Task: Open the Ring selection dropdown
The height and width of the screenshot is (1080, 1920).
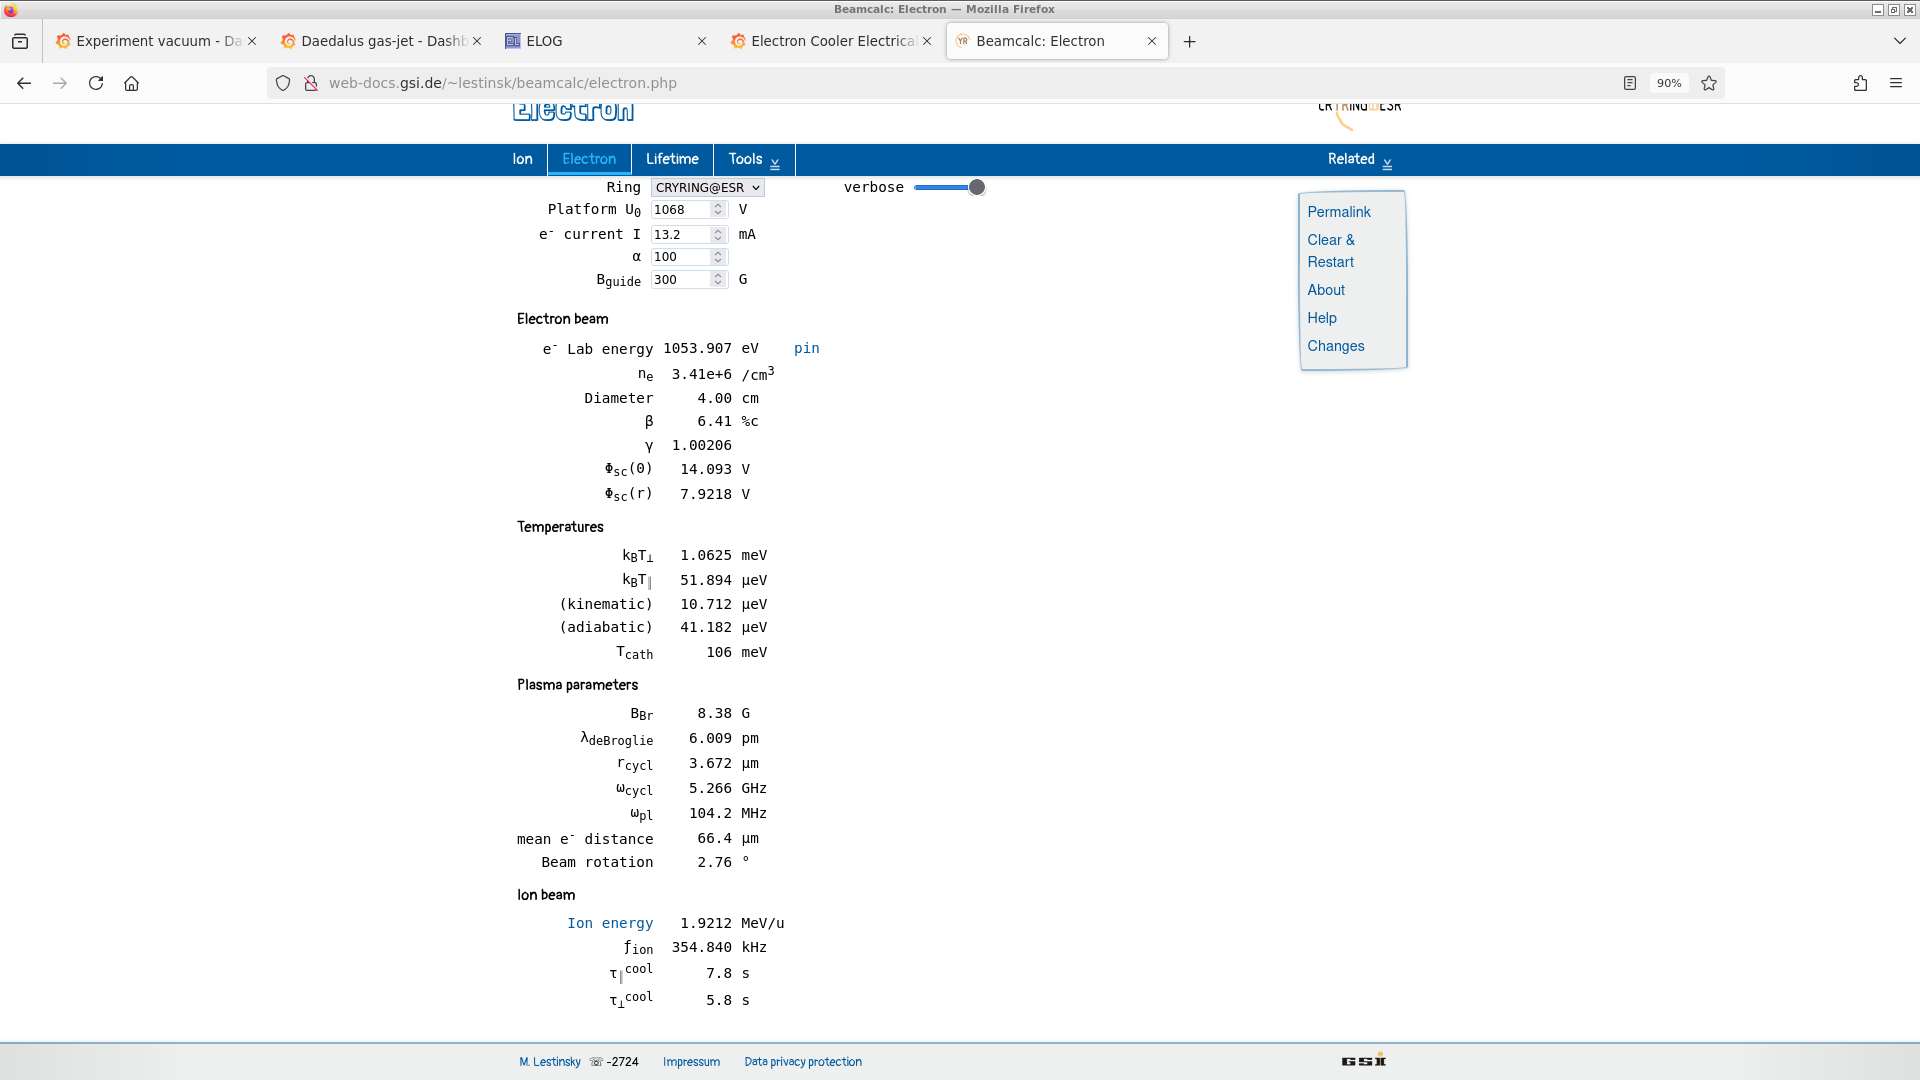Action: coord(706,187)
